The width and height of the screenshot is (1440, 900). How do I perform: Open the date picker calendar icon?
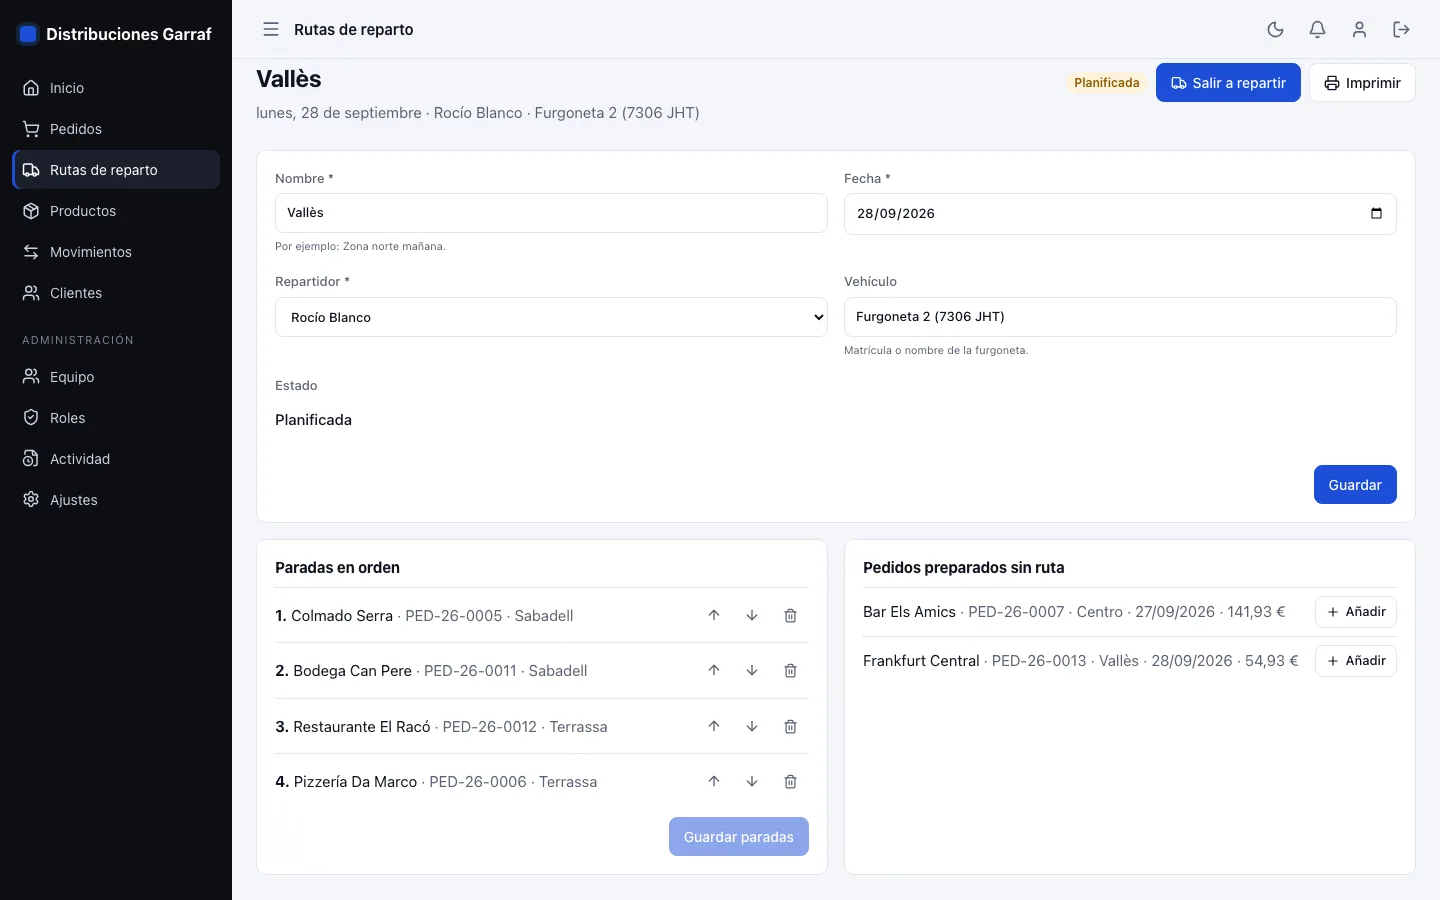1376,213
